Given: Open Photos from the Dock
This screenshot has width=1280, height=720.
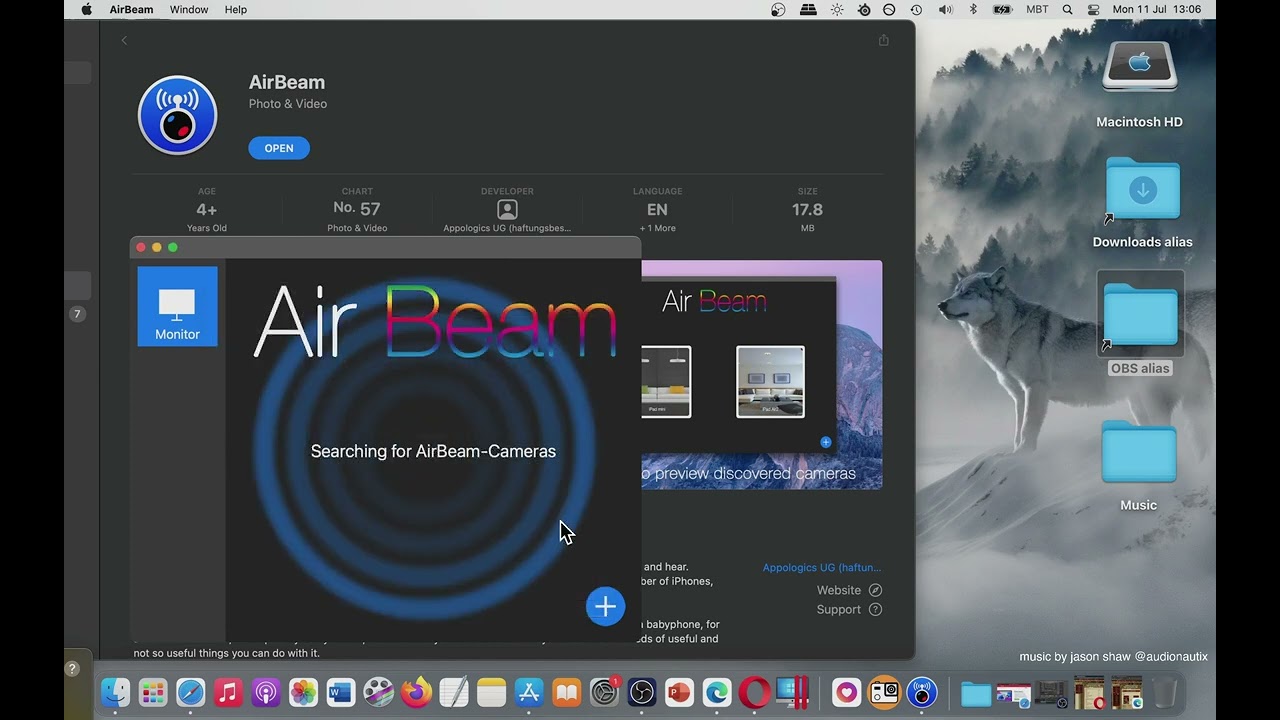Looking at the screenshot, I should pyautogui.click(x=303, y=692).
